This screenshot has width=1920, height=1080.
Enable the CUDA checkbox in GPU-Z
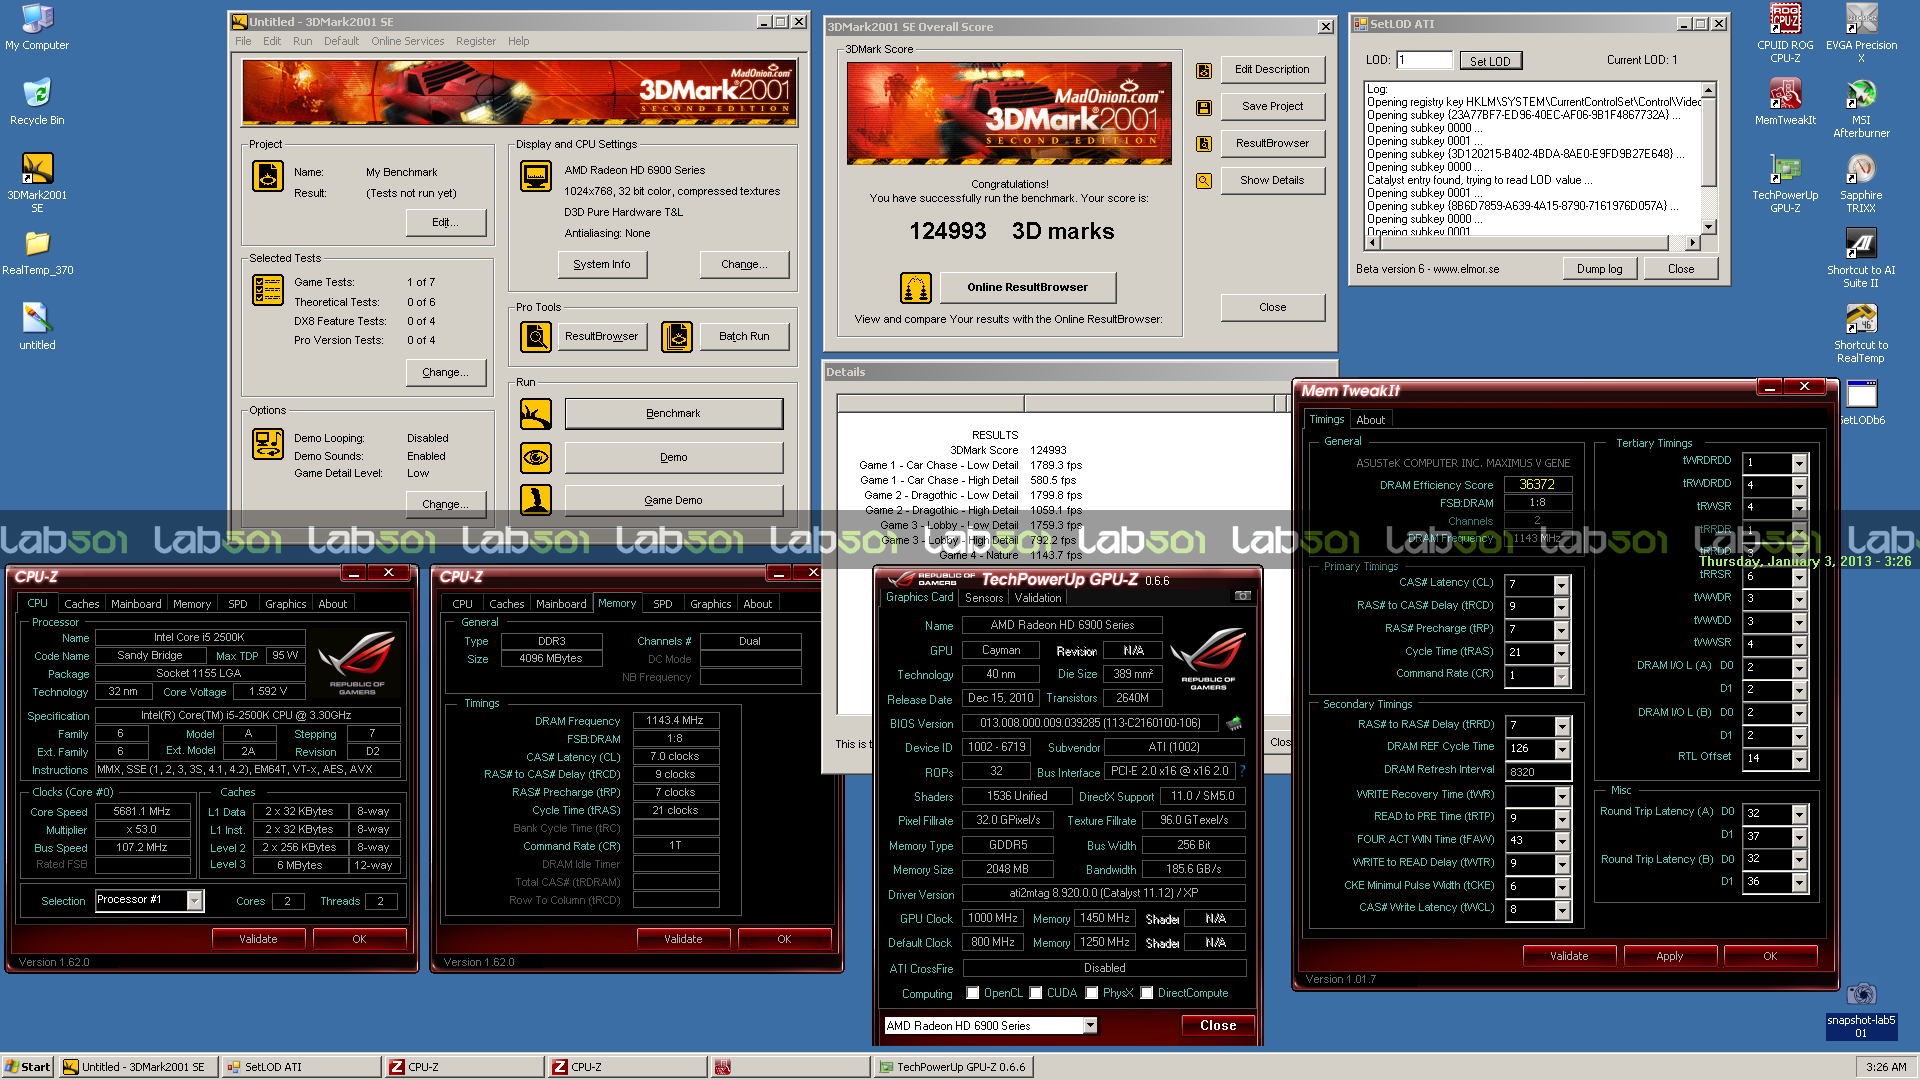point(1036,993)
